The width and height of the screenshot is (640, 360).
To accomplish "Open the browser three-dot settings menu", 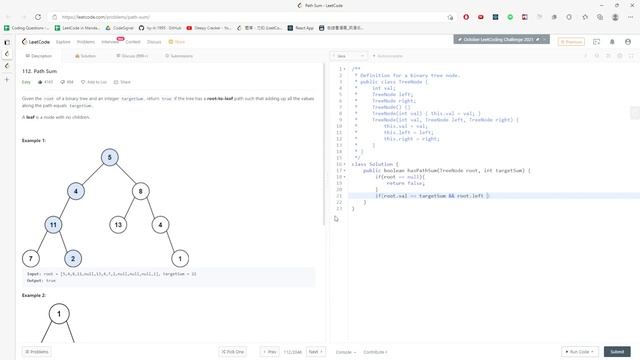I will pos(631,17).
